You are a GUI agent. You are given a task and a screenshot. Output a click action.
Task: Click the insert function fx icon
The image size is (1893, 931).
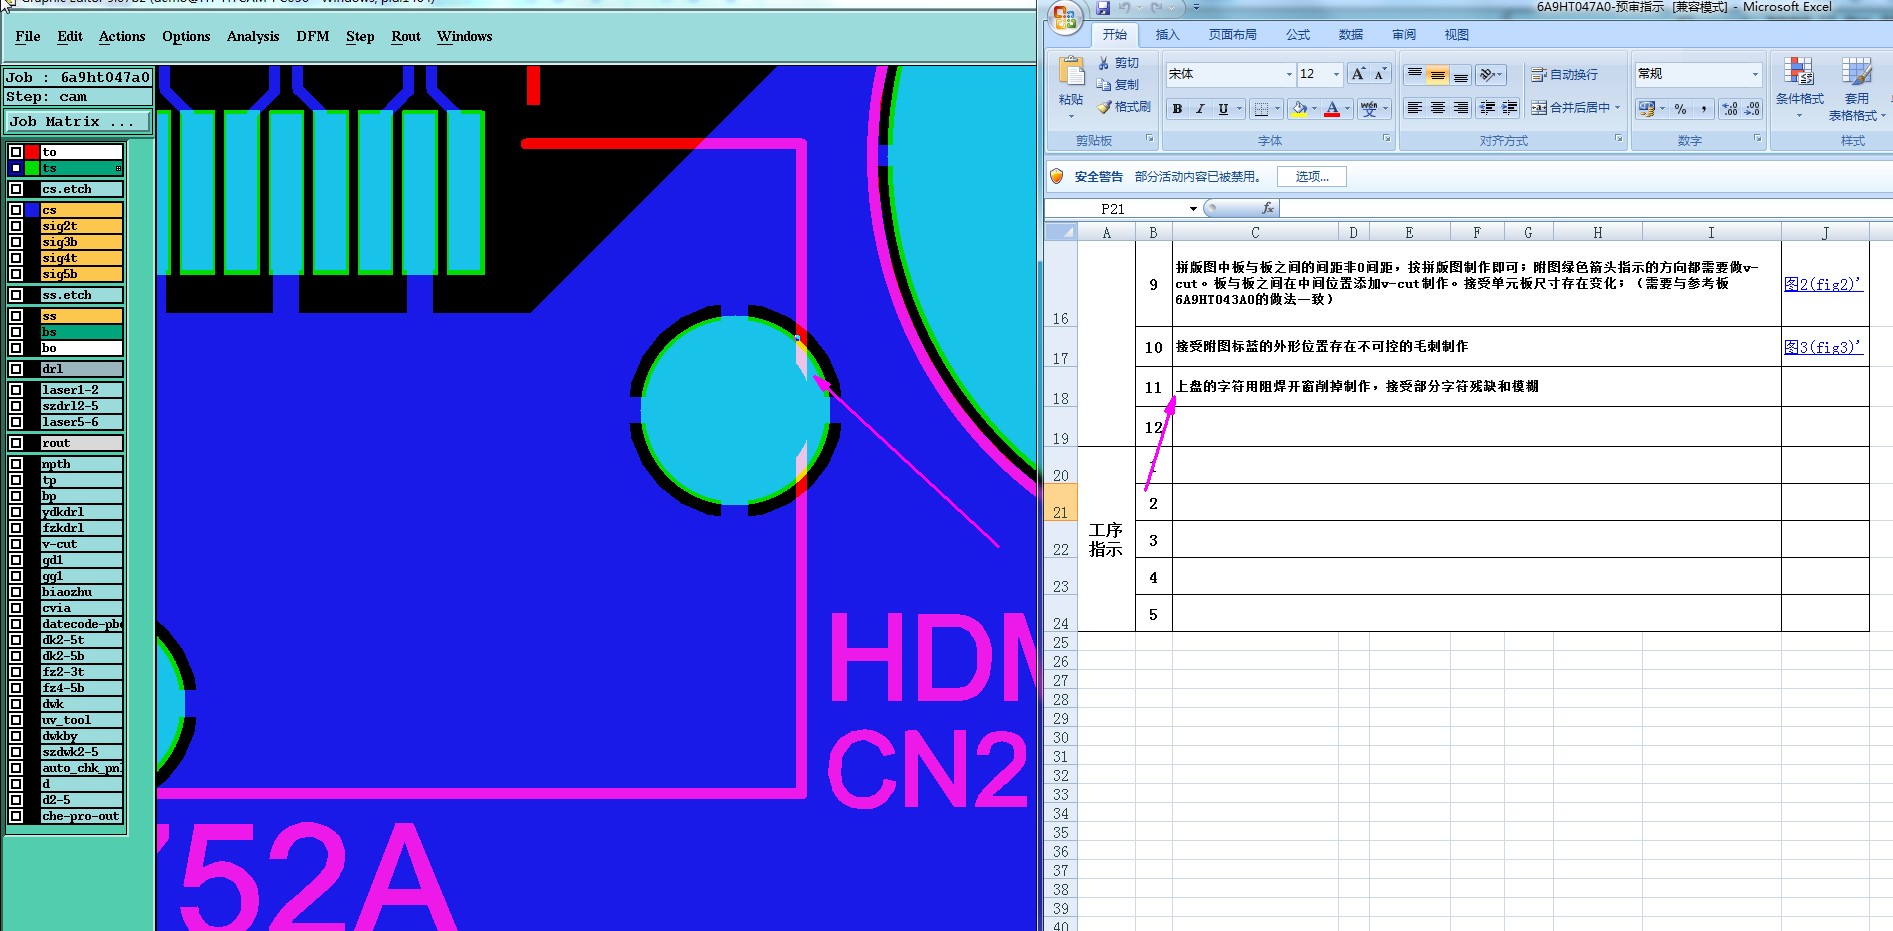pyautogui.click(x=1268, y=208)
